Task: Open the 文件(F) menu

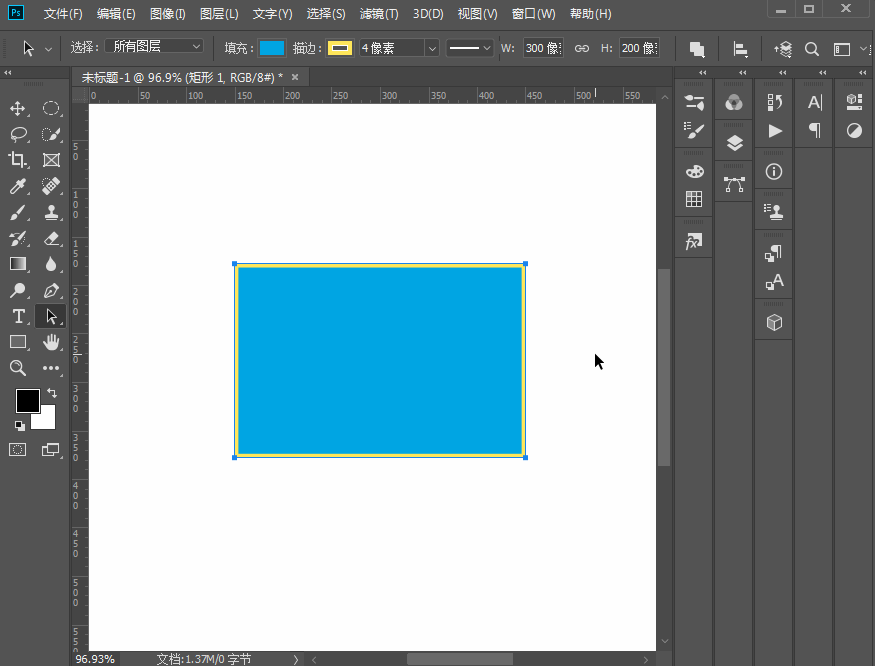Action: coord(63,14)
